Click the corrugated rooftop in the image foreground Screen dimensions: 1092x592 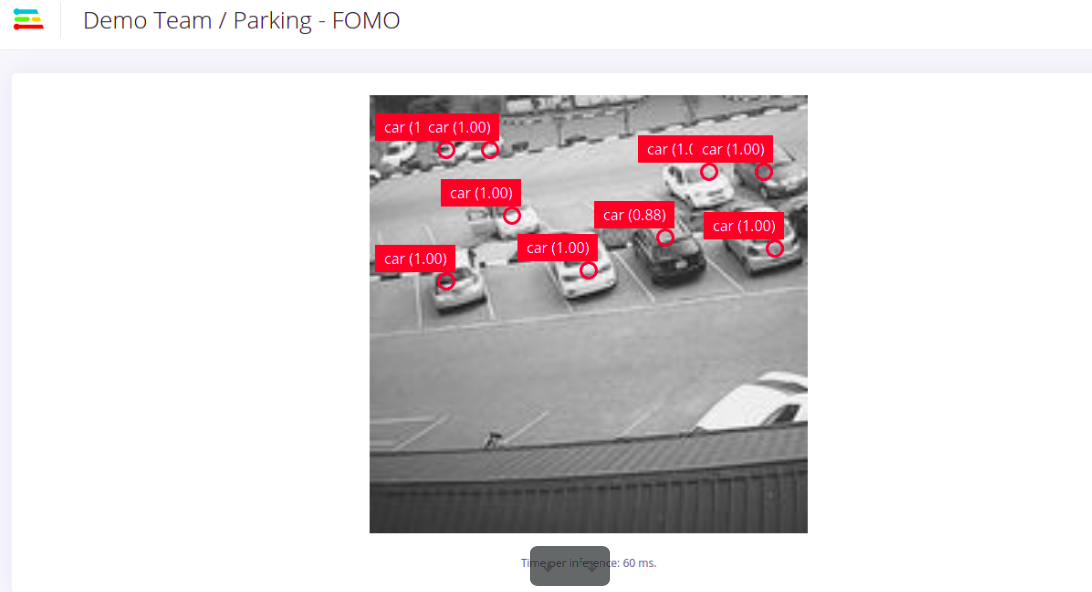pos(588,481)
